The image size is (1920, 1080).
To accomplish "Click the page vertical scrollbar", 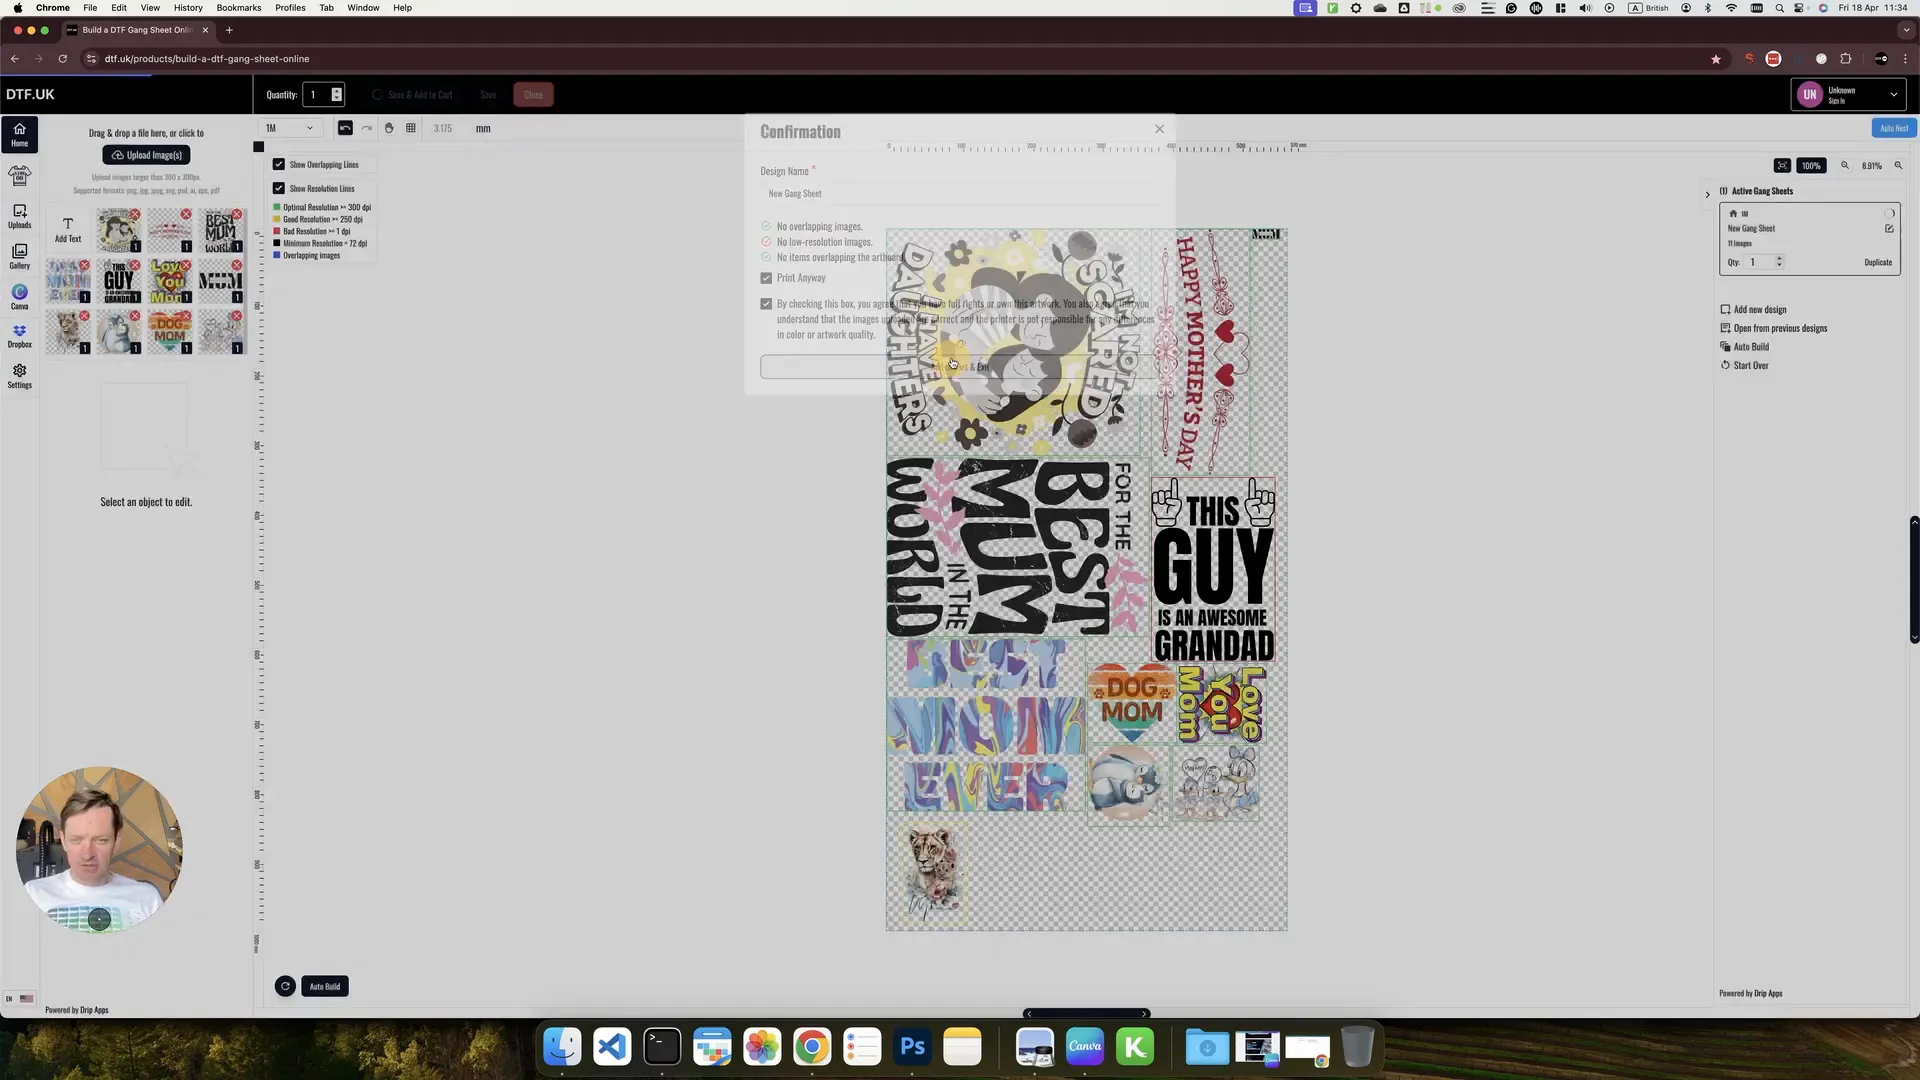I will pos(1914,580).
